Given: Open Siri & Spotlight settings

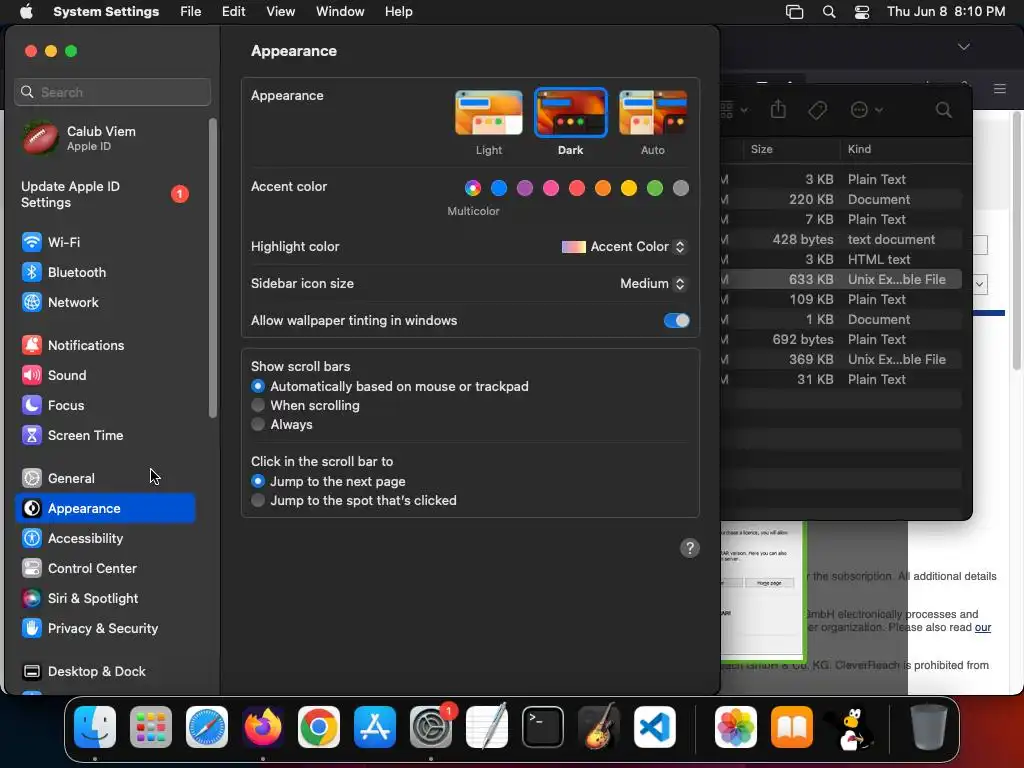Looking at the screenshot, I should point(104,599).
